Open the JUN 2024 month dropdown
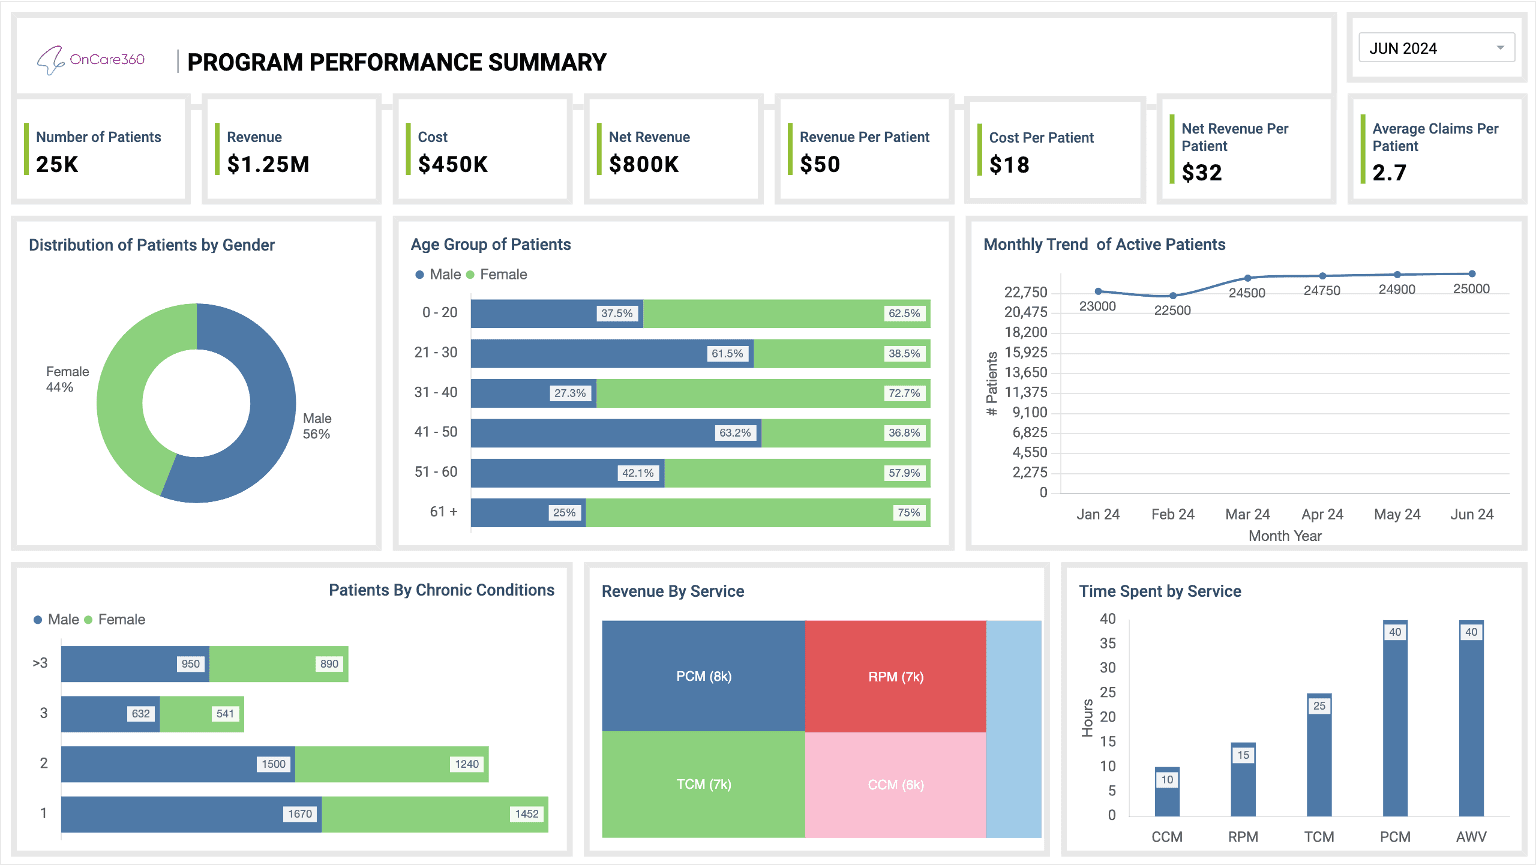The image size is (1536, 866). point(1437,48)
